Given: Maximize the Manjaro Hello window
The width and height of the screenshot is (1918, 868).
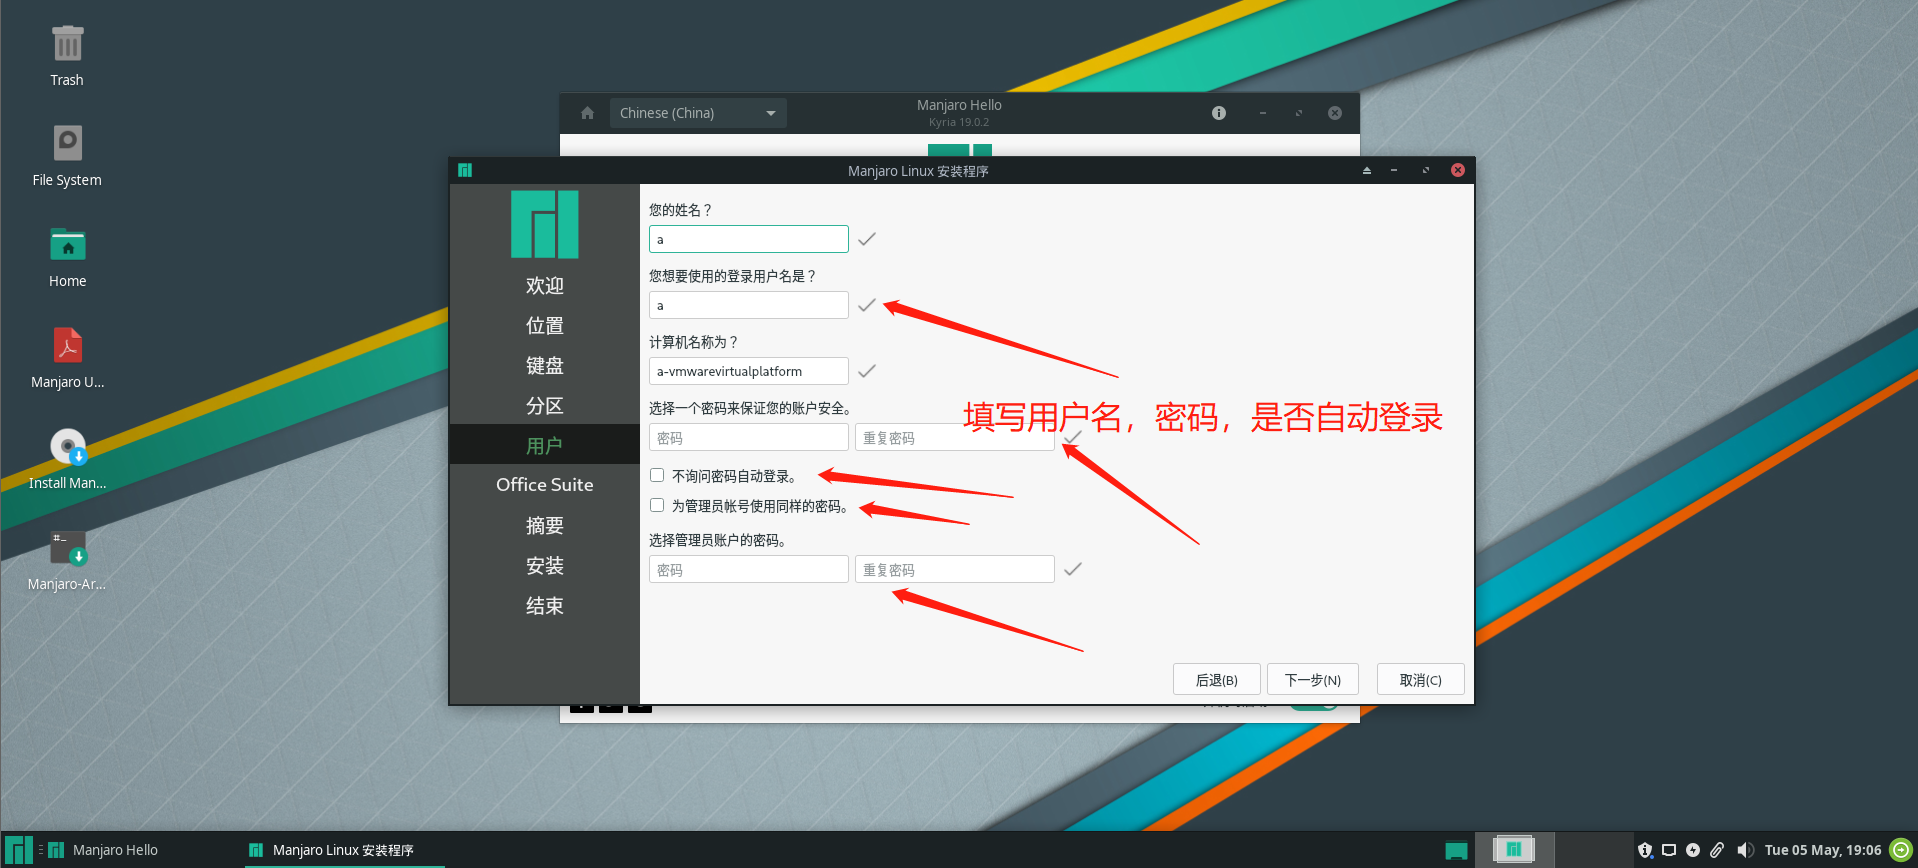Looking at the screenshot, I should click(x=1298, y=113).
